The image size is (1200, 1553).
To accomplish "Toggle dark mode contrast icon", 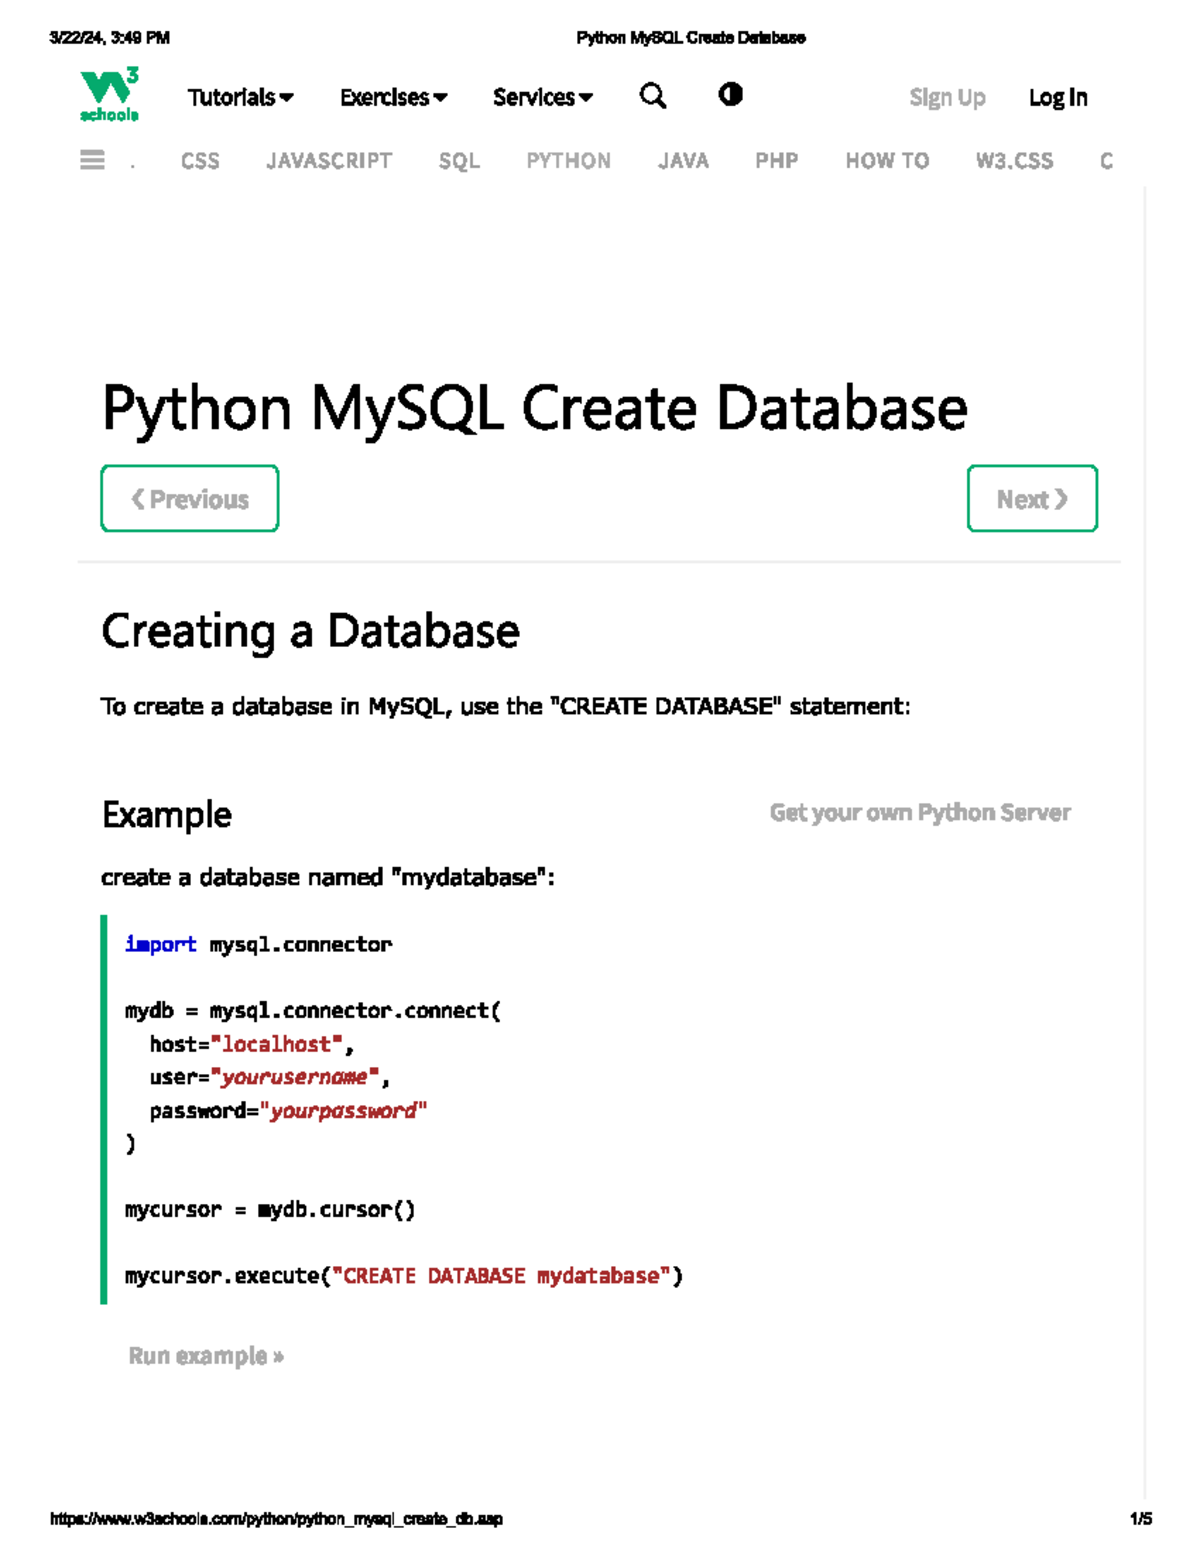I will (x=731, y=94).
